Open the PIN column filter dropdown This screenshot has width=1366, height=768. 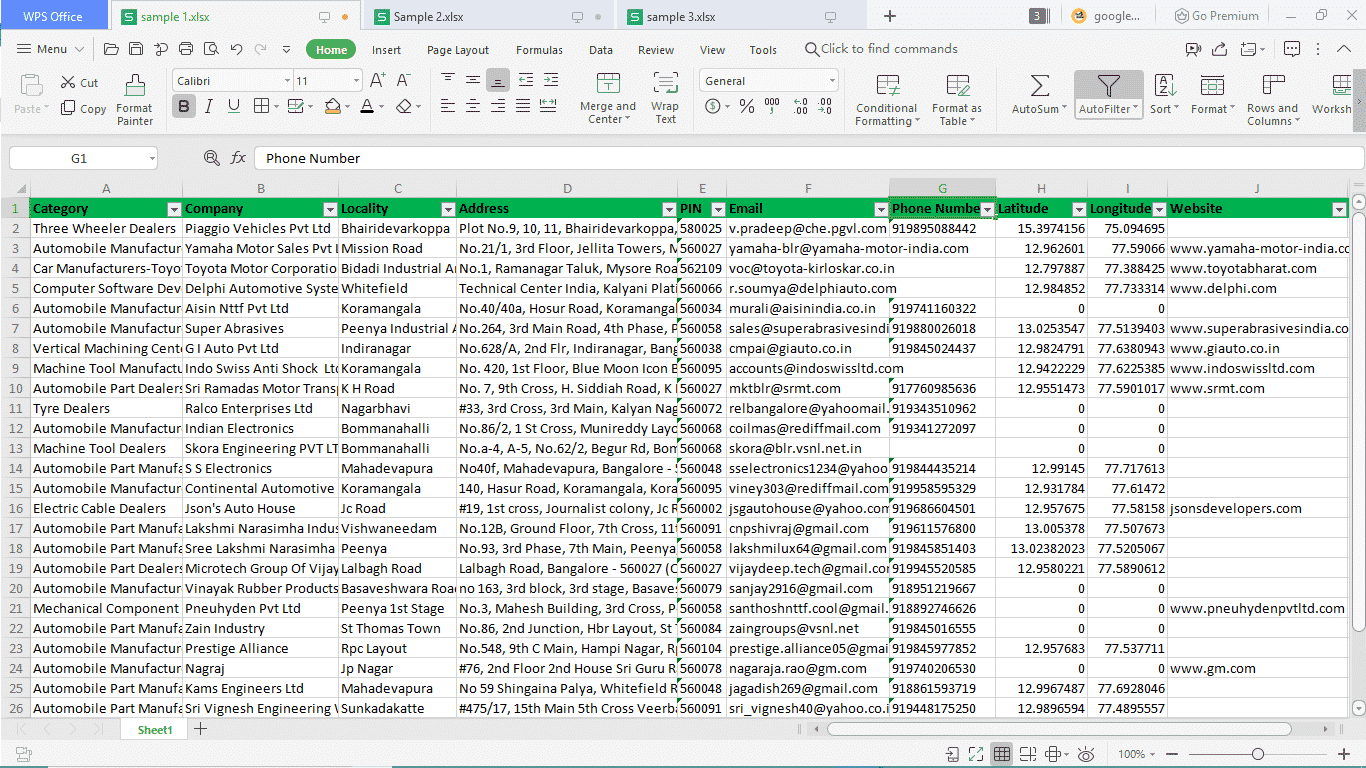tap(718, 209)
